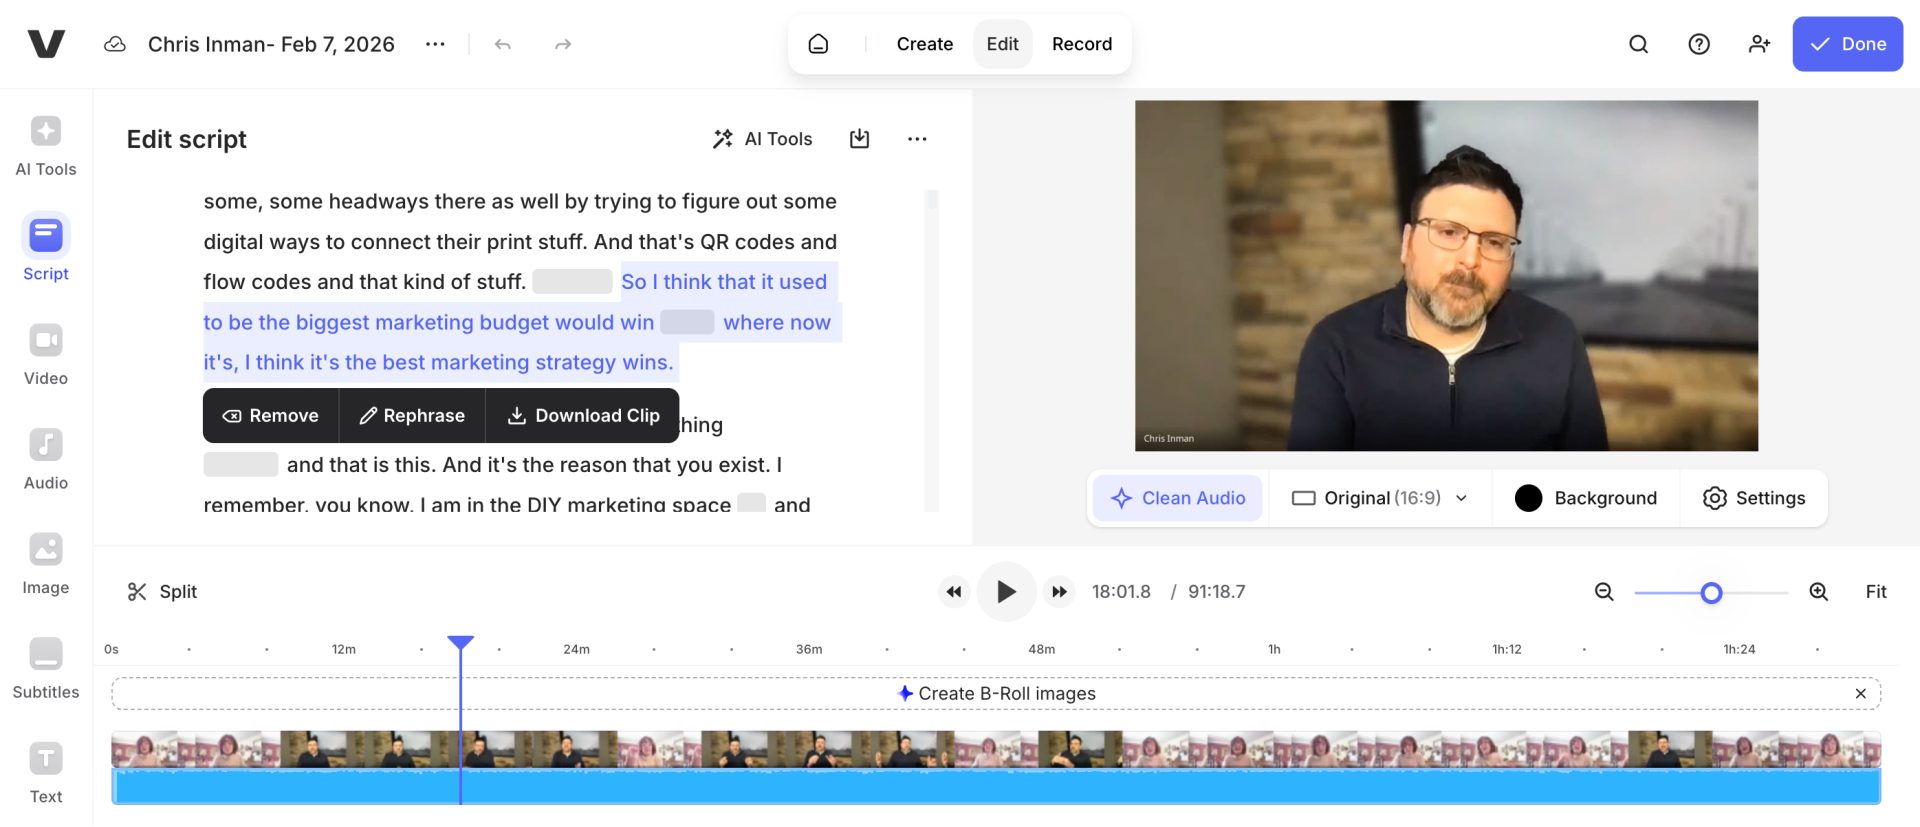Open Audio panel in sidebar
Viewport: 1920px width, 827px height.
point(46,459)
